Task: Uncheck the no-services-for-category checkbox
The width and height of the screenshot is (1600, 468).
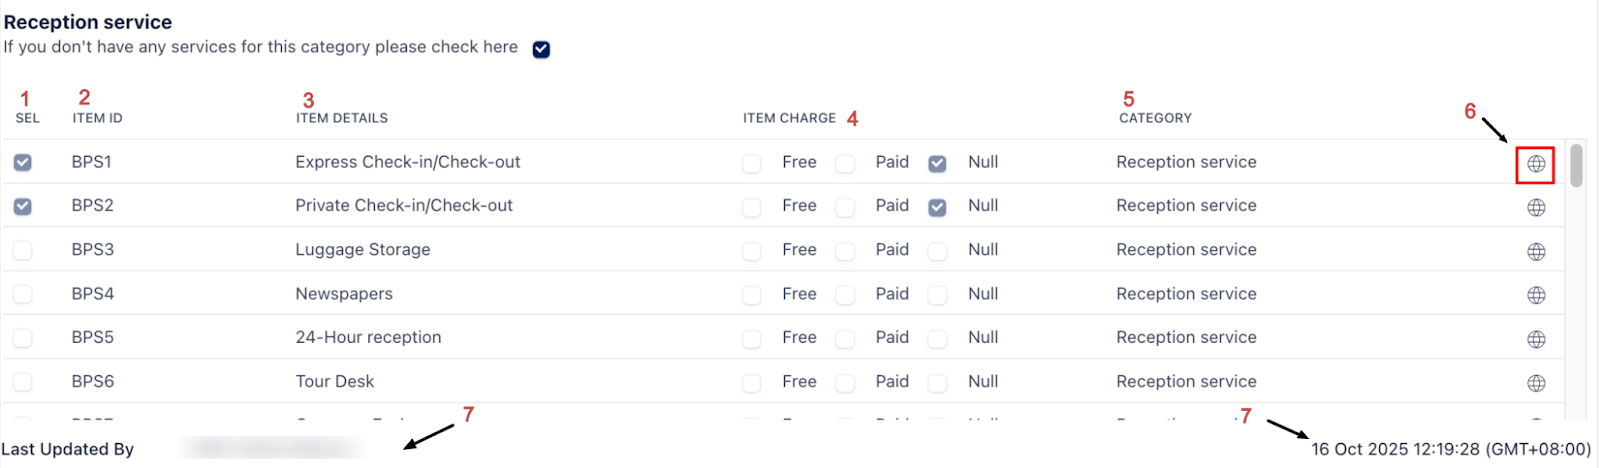Action: [x=541, y=49]
